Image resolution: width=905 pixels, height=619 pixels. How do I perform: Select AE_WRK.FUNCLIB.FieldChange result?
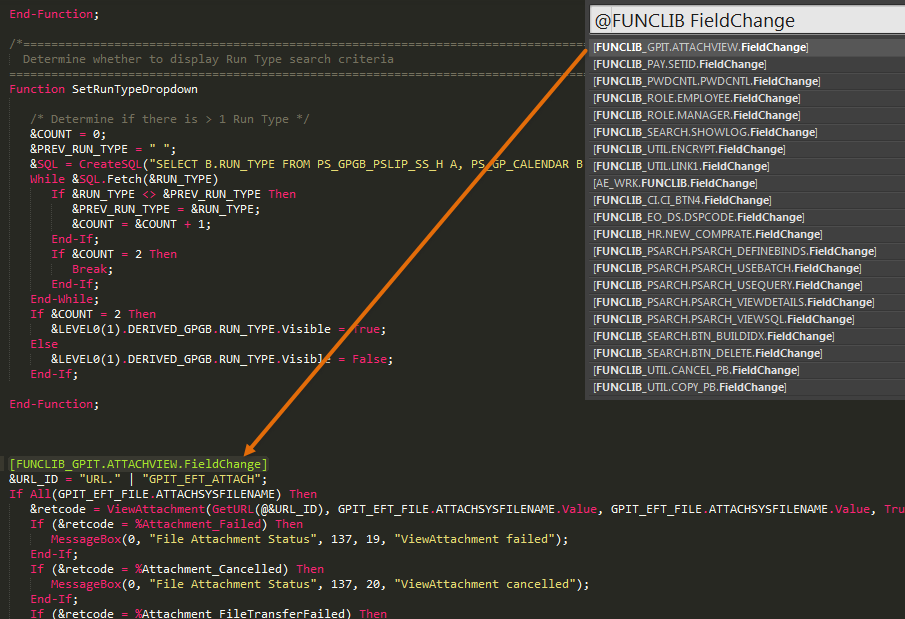click(x=748, y=183)
